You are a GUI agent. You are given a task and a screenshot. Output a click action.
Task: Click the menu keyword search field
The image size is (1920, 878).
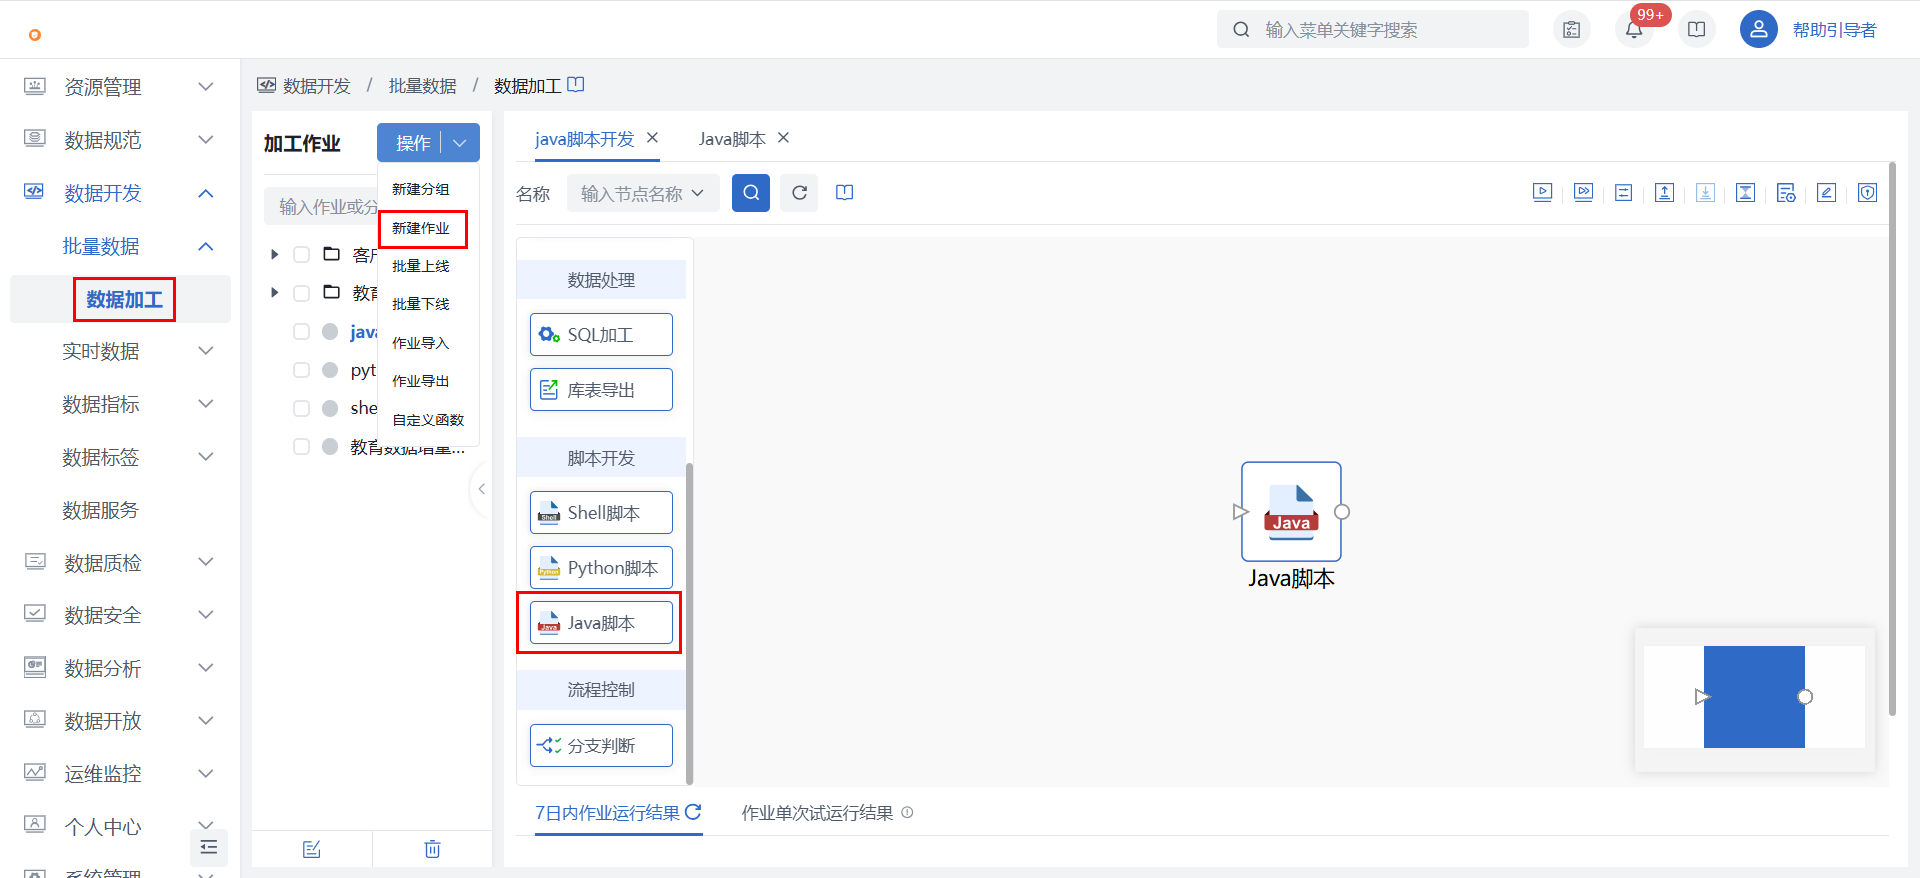click(x=1373, y=29)
